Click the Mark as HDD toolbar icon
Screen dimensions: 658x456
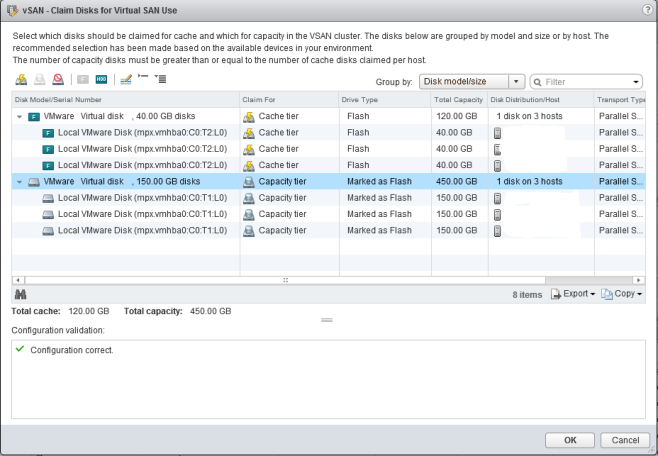101,79
